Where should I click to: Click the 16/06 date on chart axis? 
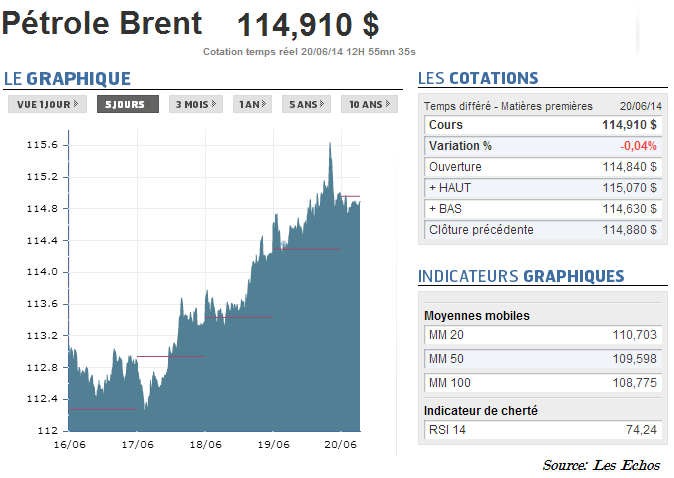point(70,445)
